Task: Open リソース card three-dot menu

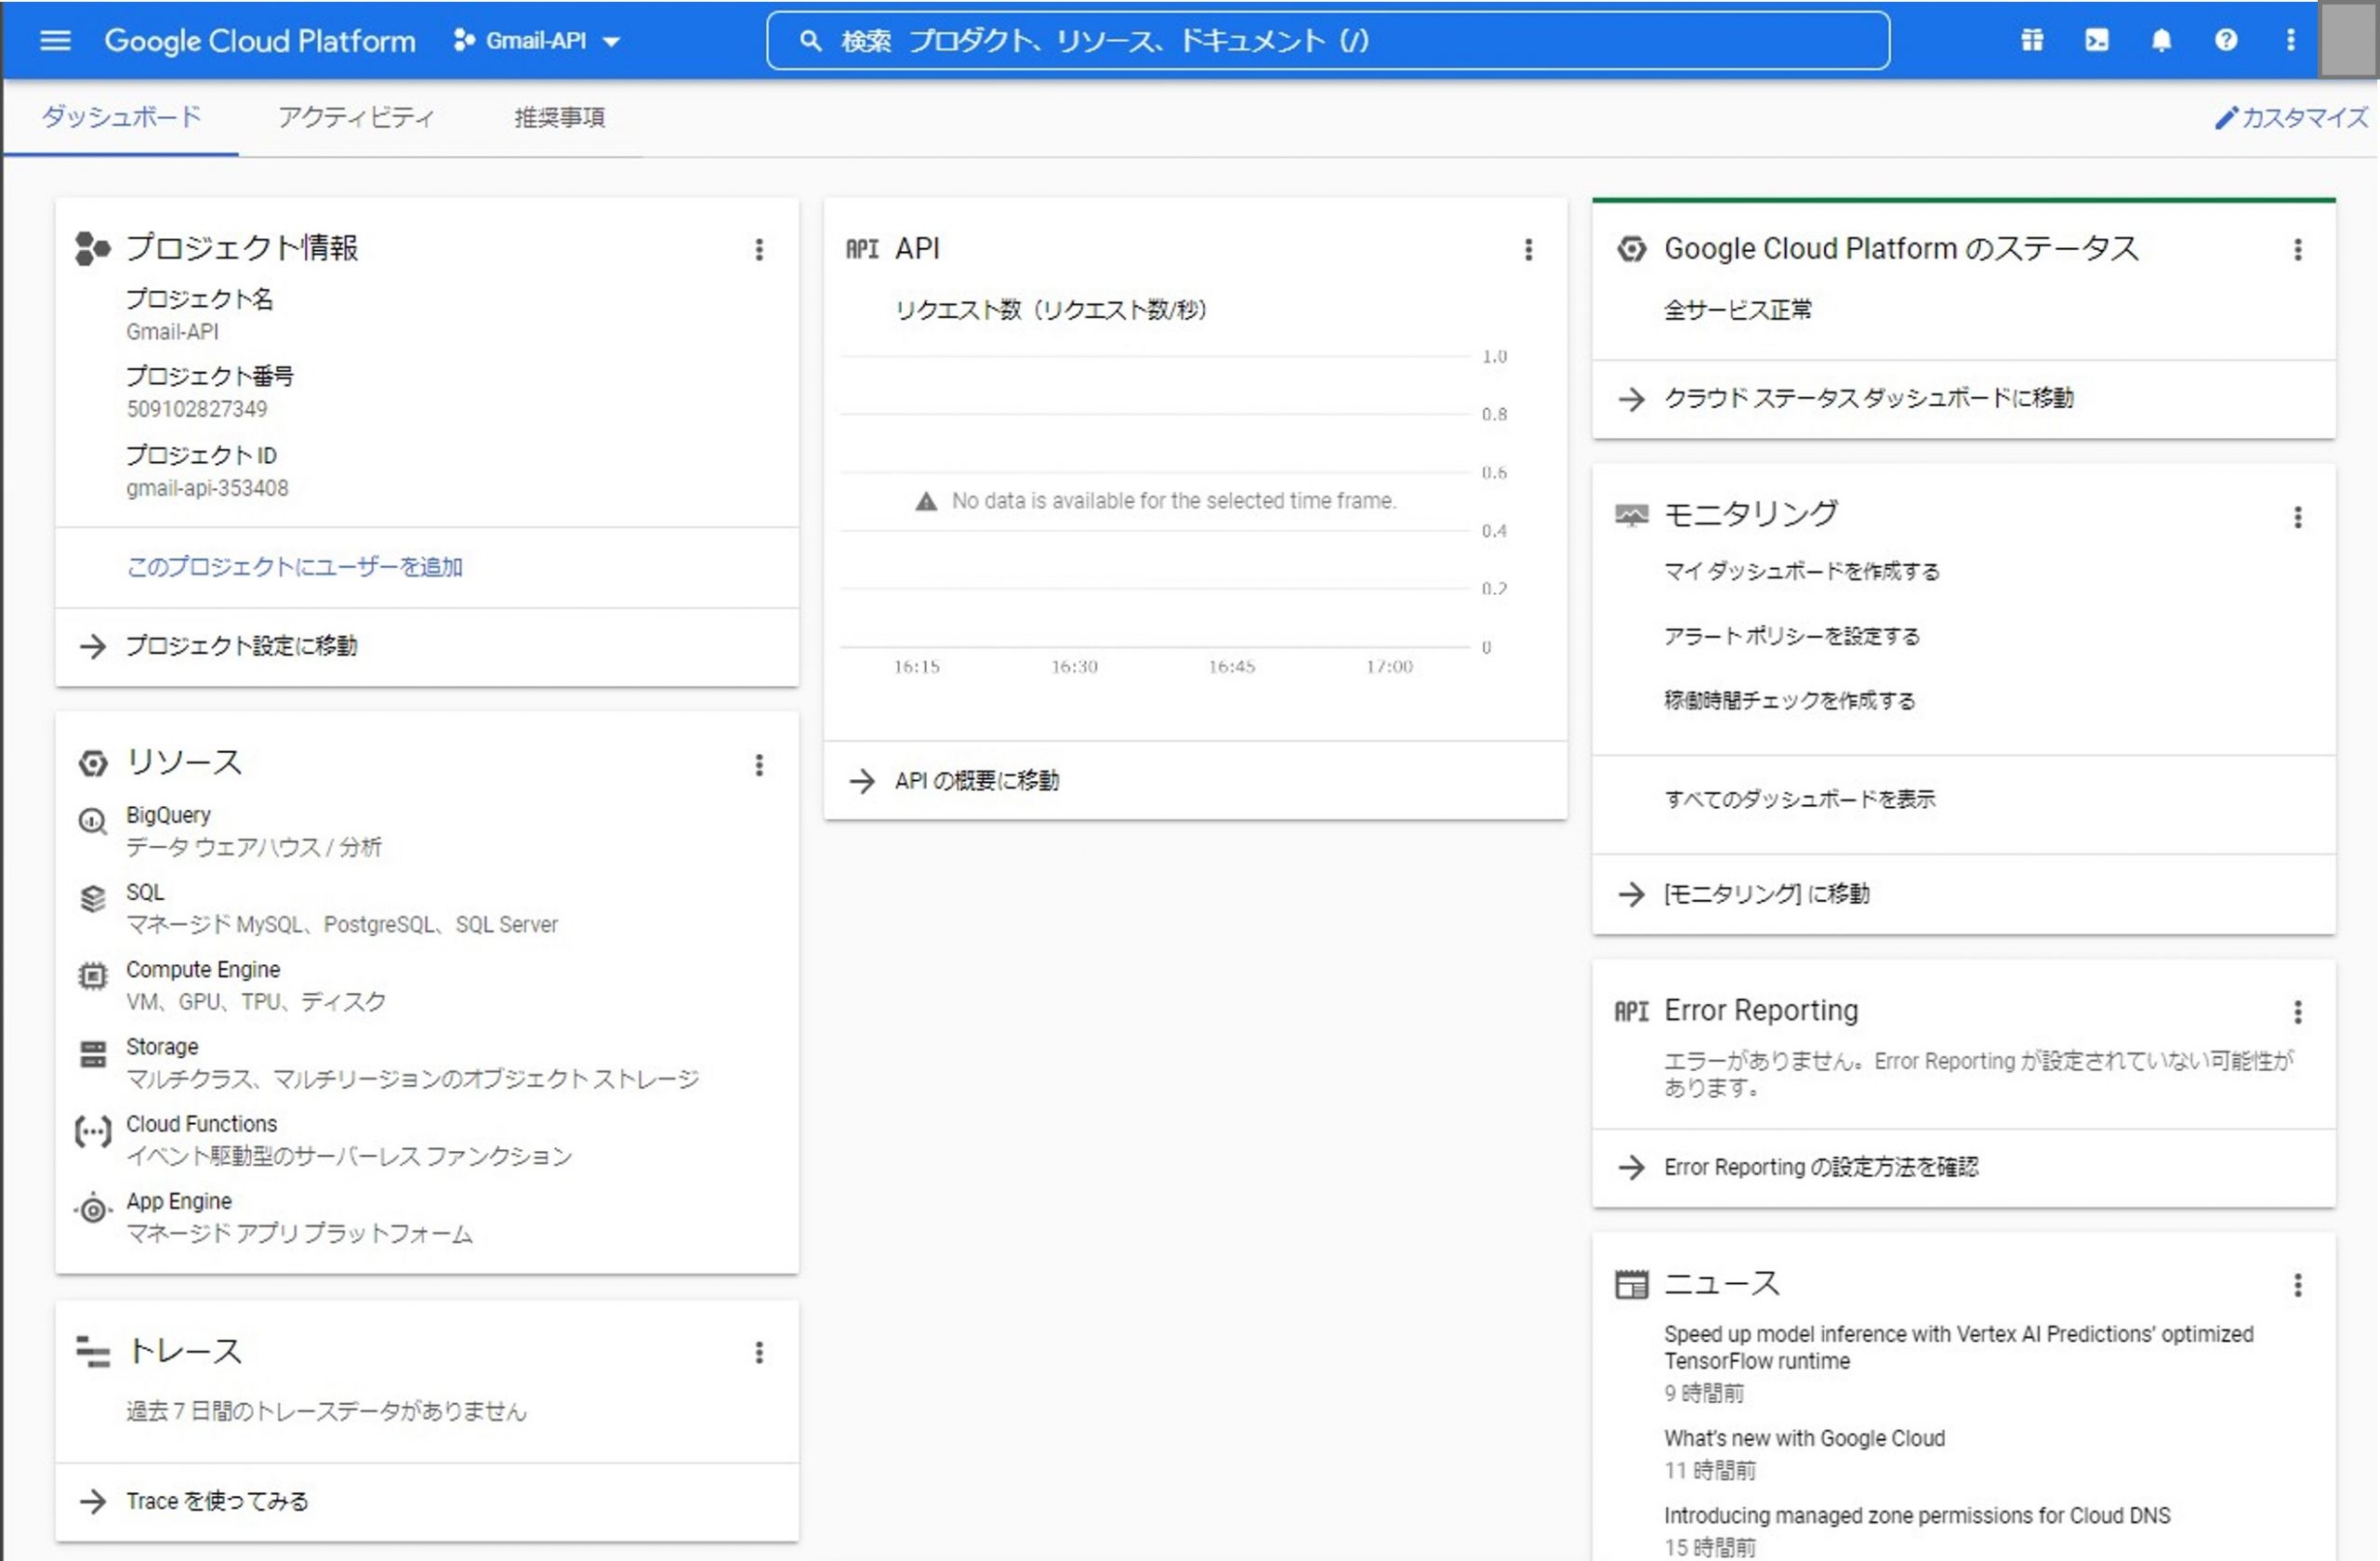Action: (759, 766)
